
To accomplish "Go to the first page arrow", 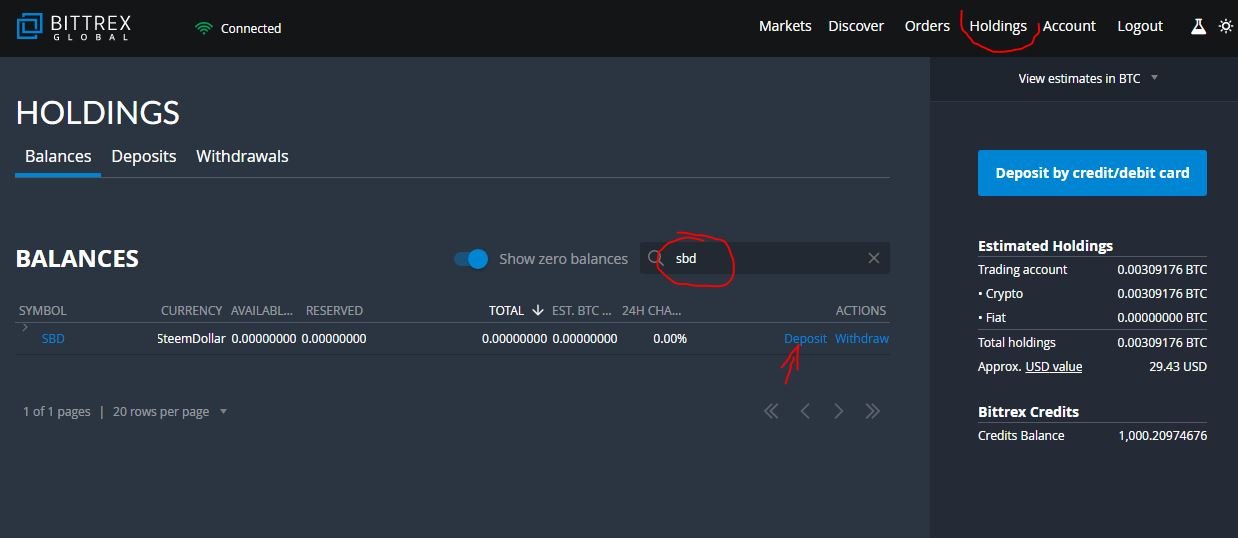I will coord(771,411).
